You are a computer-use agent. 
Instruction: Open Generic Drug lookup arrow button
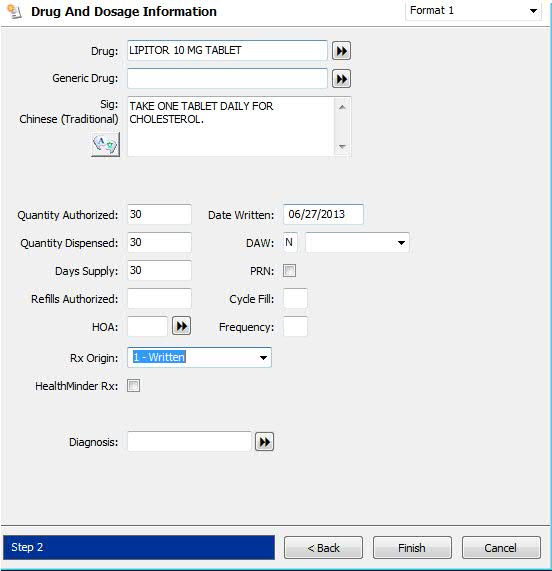coord(341,79)
